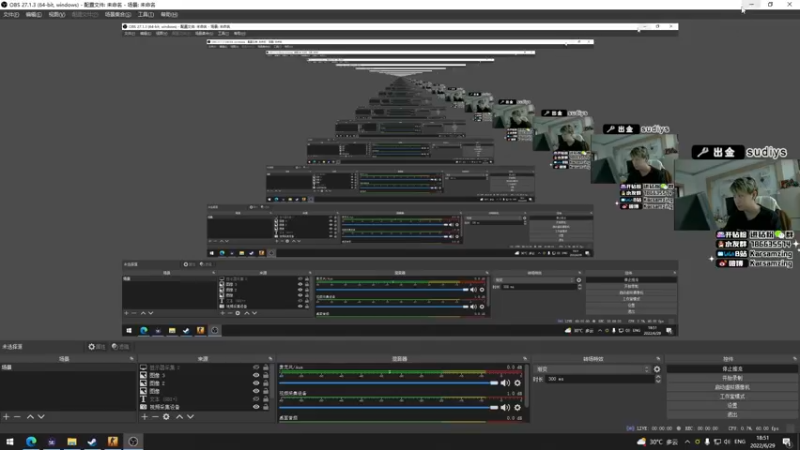The image size is (800, 450).
Task: Click the 退出 exit button
Action: tap(732, 414)
